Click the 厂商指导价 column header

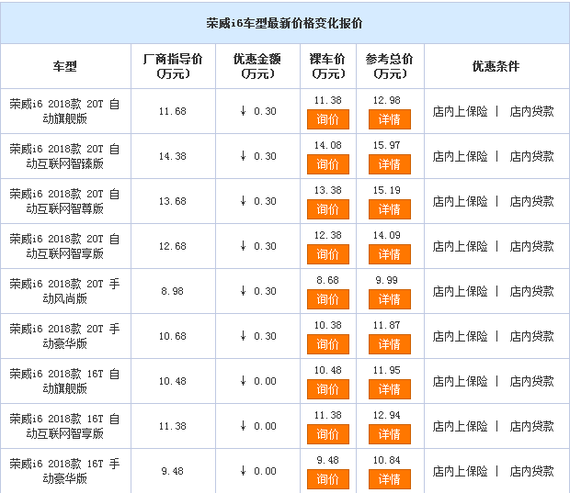(x=173, y=66)
